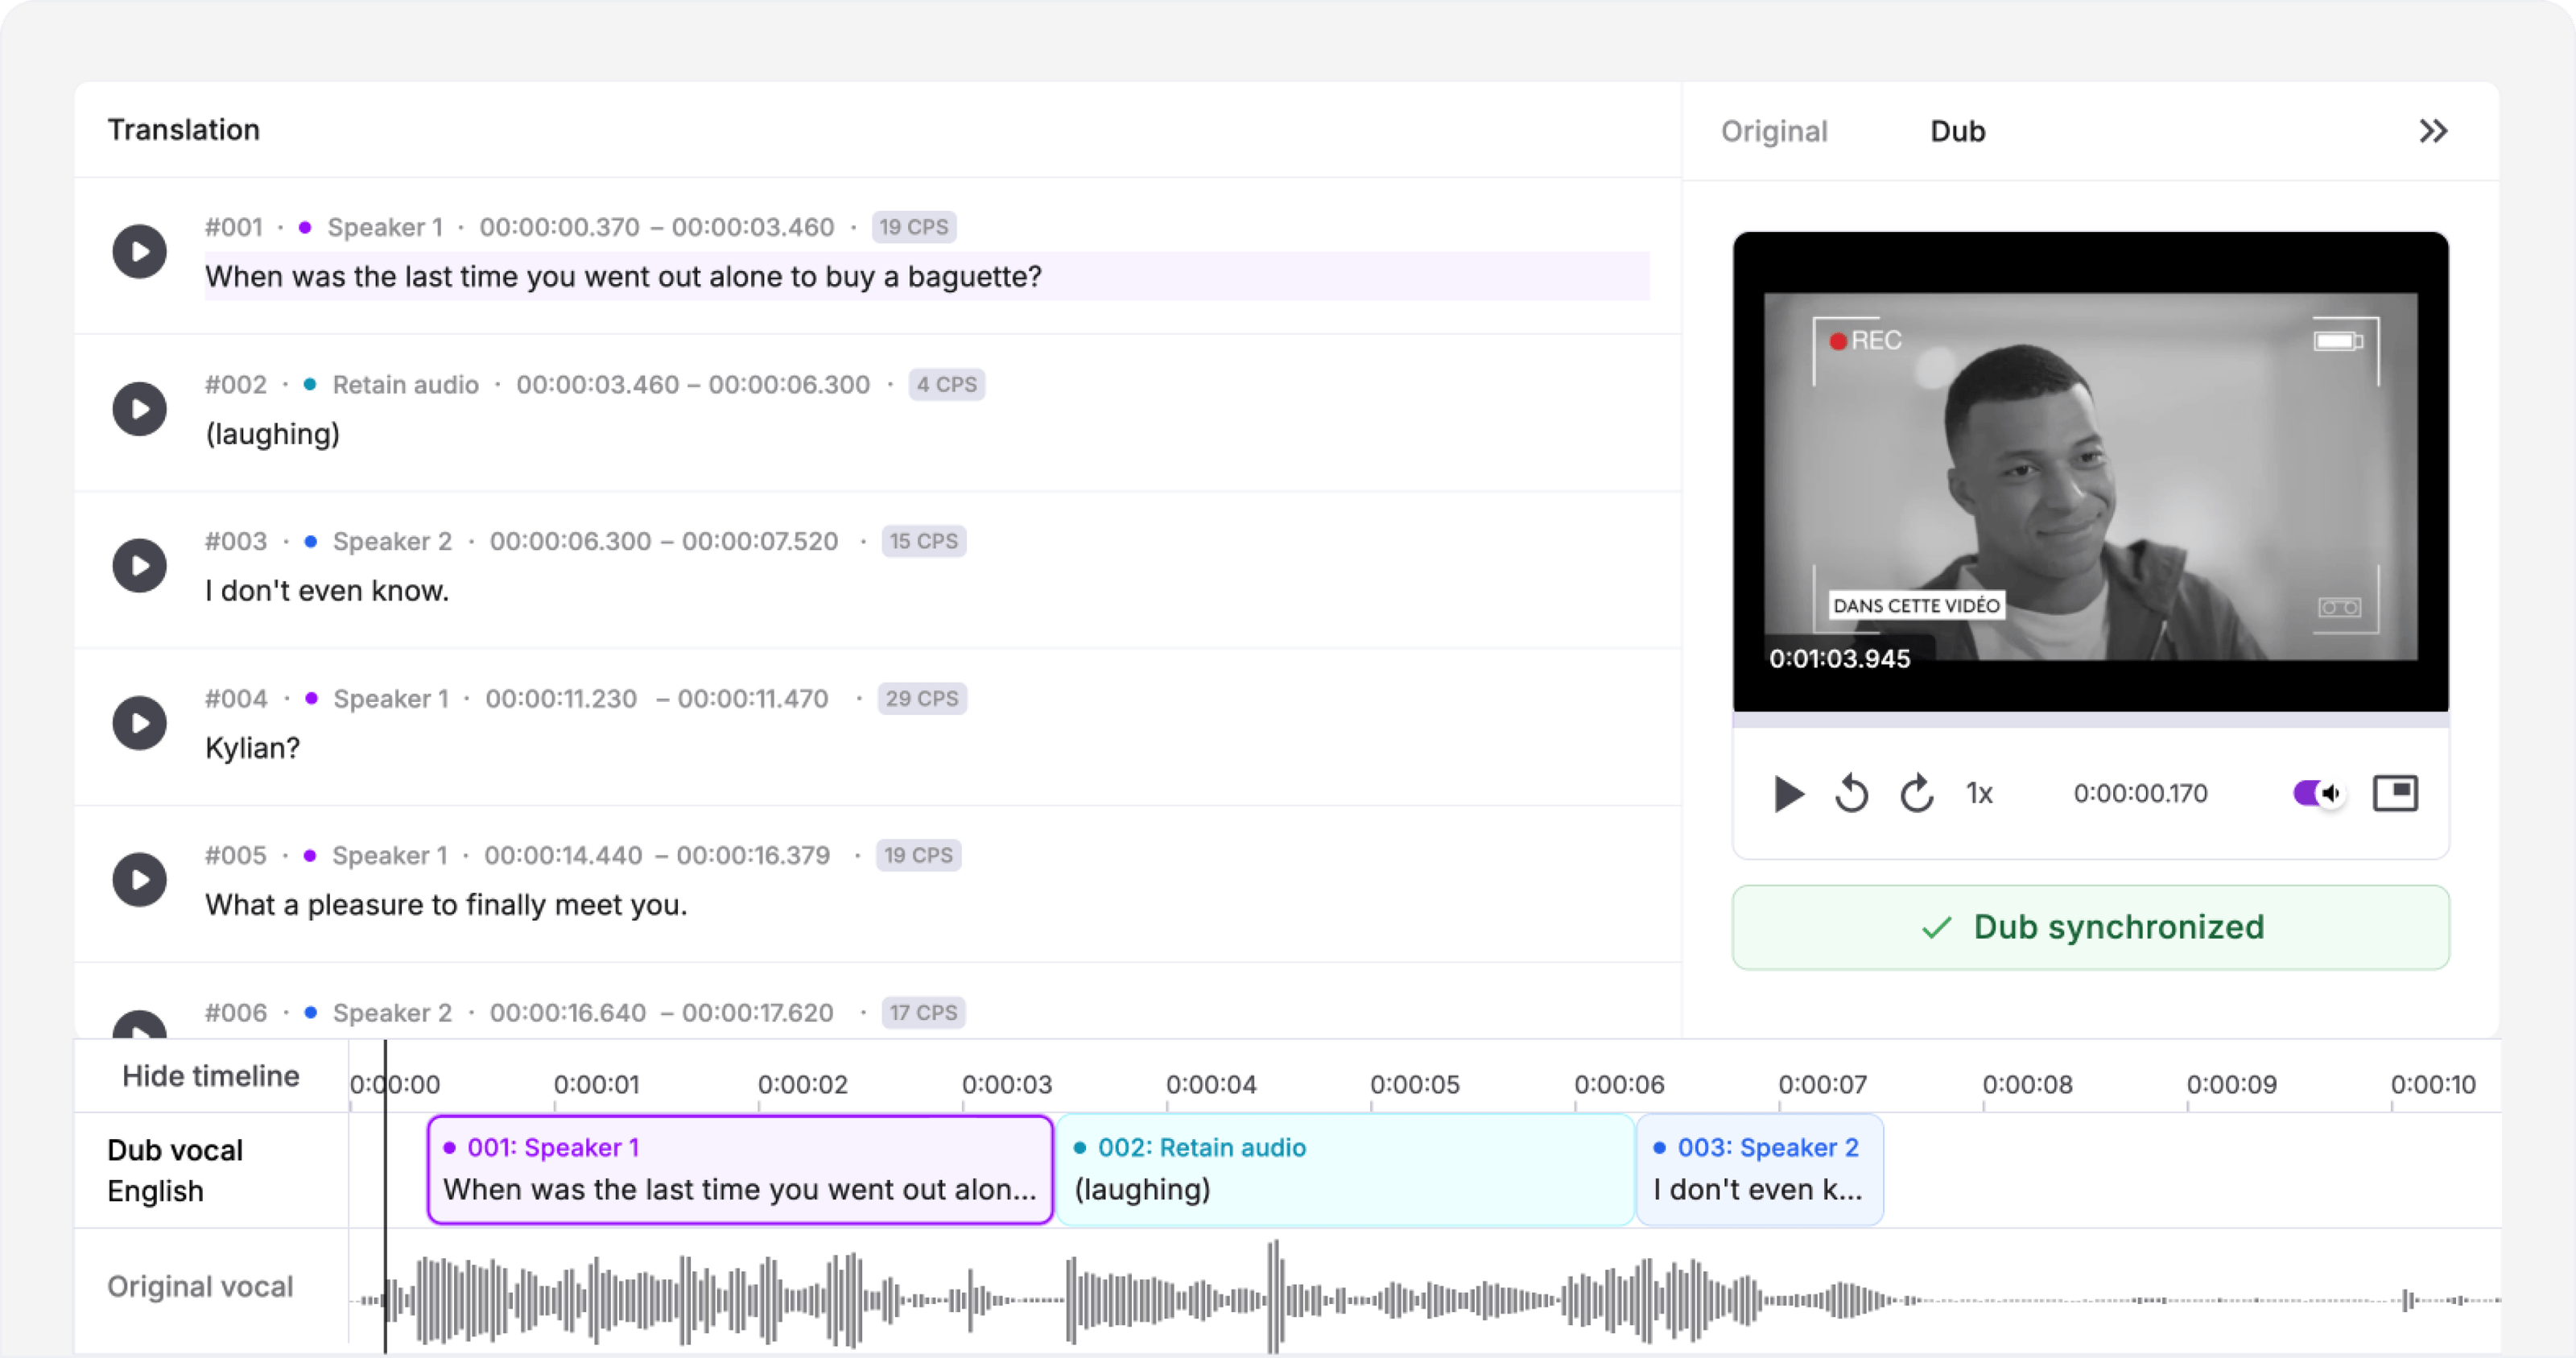Click the 0:00:00.170 playback time readout
This screenshot has width=2576, height=1358.
tap(2140, 794)
